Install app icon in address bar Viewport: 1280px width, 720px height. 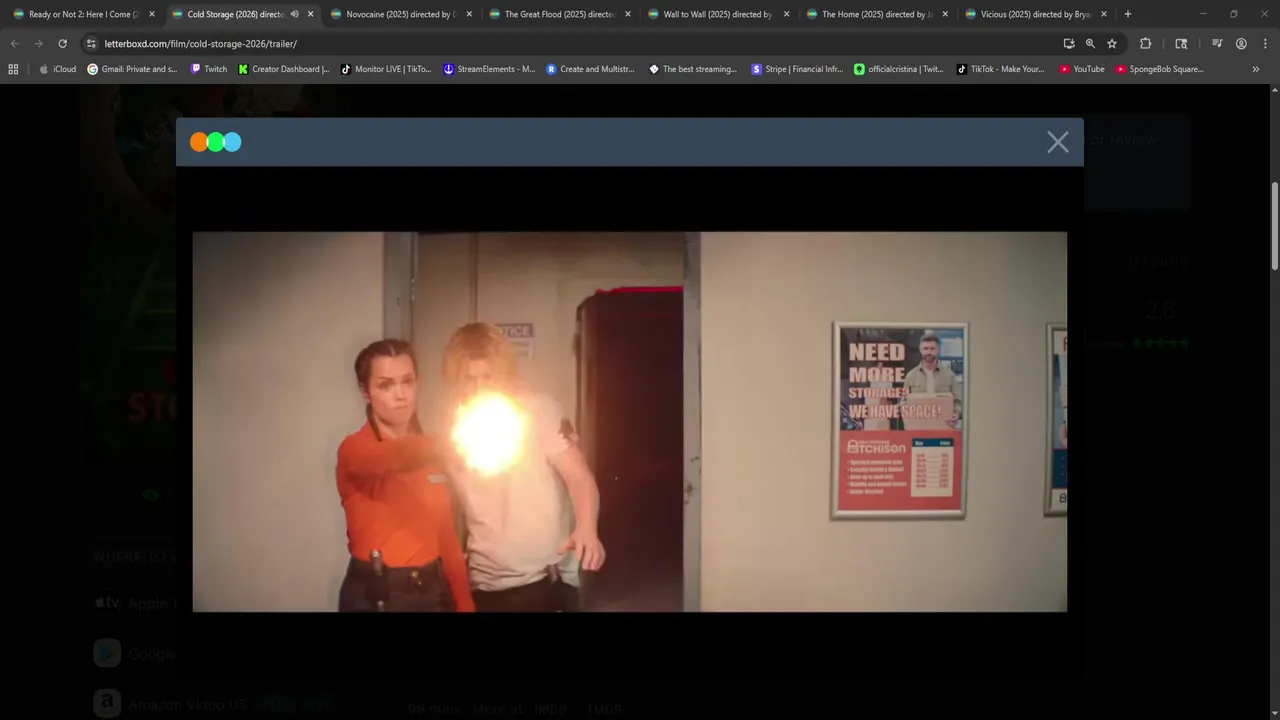1069,44
